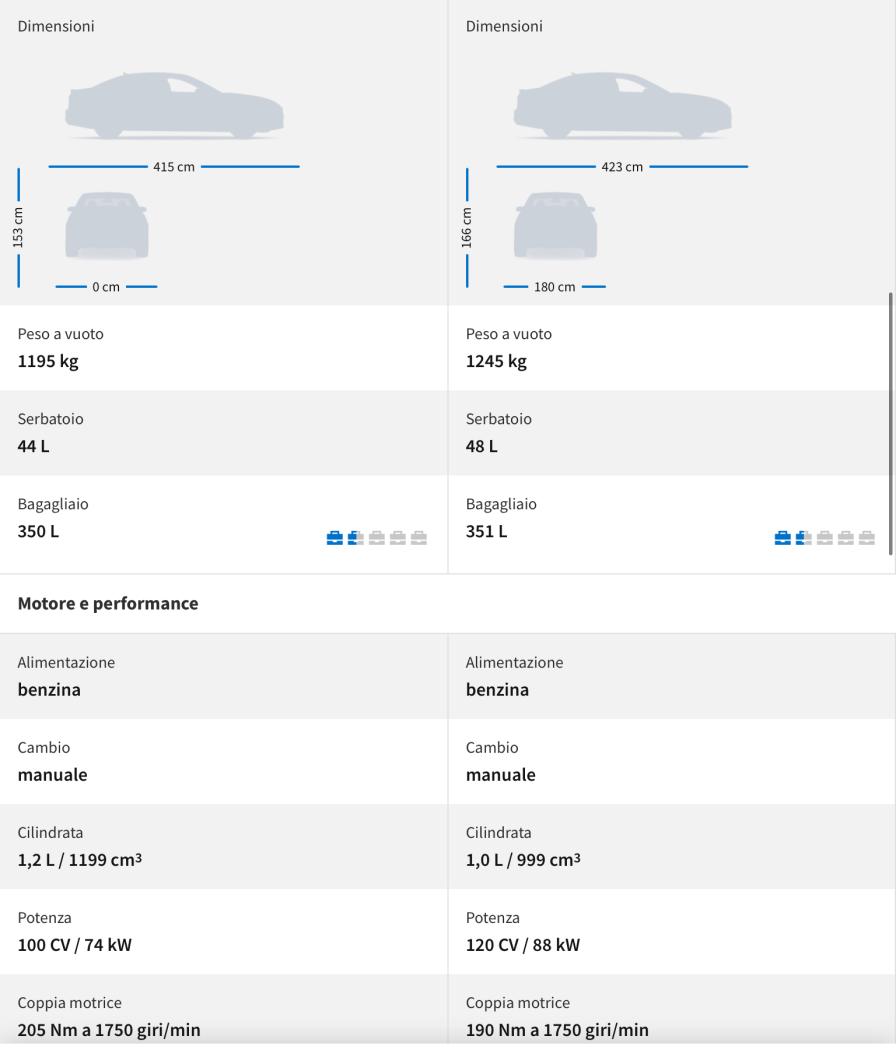This screenshot has height=1050, width=896.
Task: Click first blue suitcase icon beside 351 L
Action: [782, 538]
